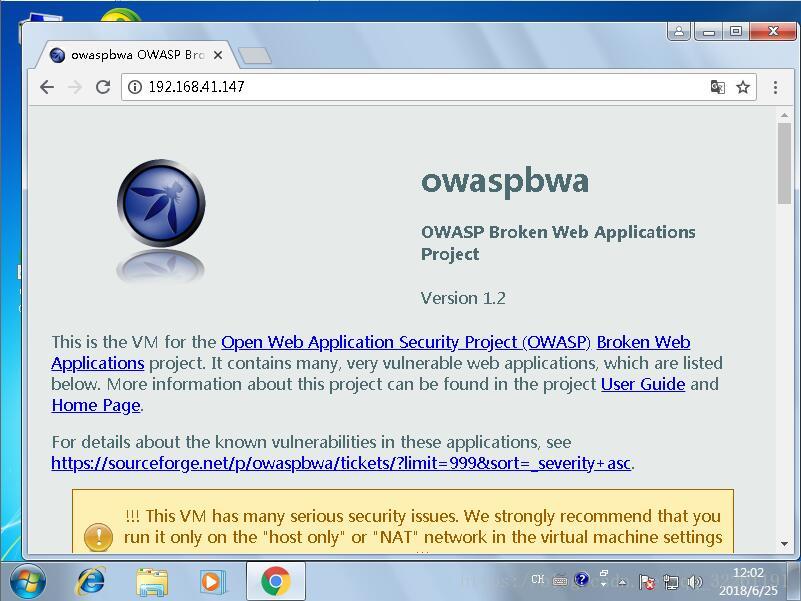Open Action Center flag icon

click(647, 582)
